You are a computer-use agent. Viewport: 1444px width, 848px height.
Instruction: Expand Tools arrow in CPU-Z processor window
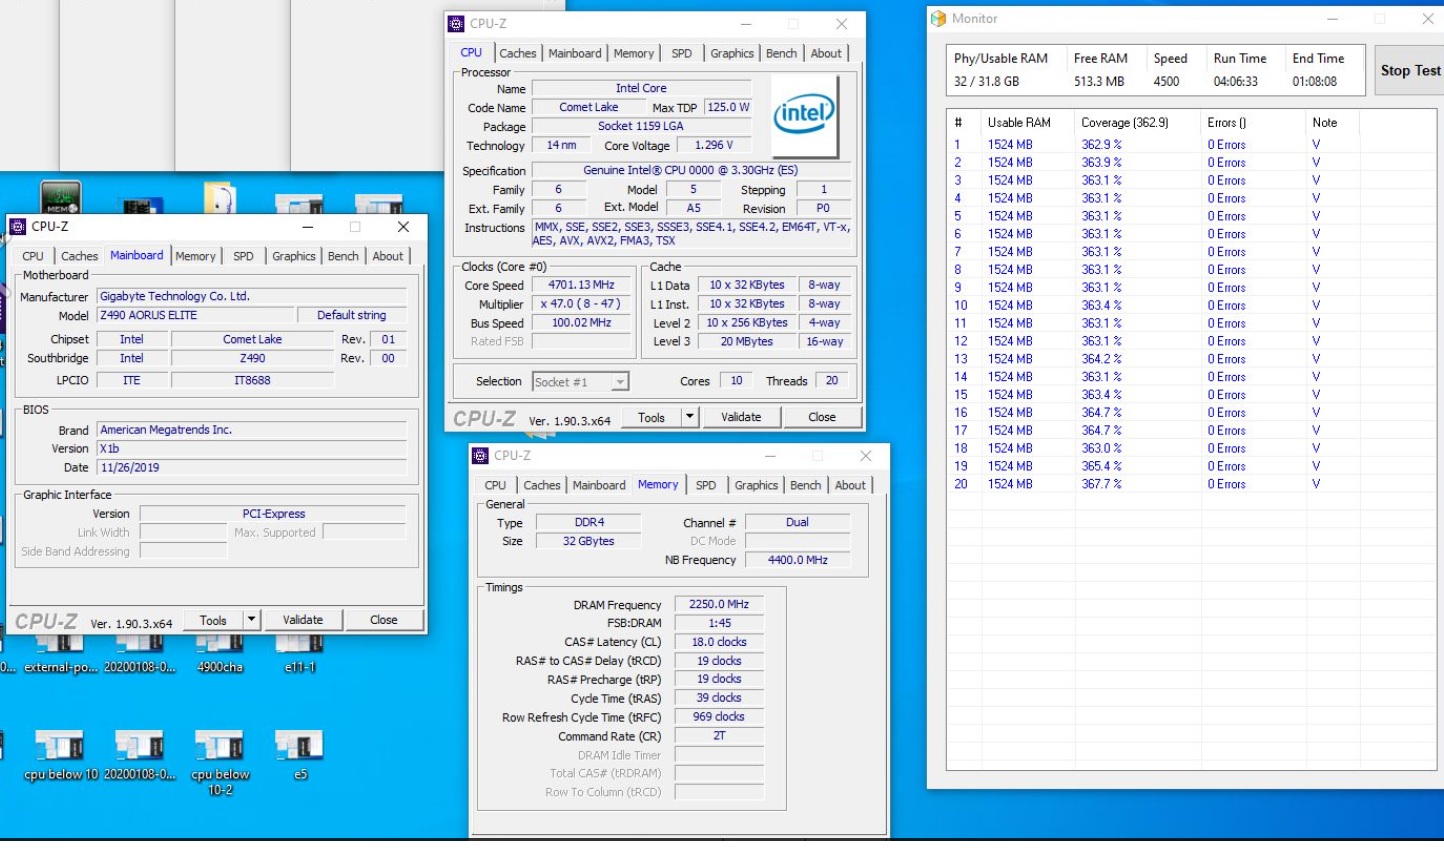pyautogui.click(x=689, y=418)
